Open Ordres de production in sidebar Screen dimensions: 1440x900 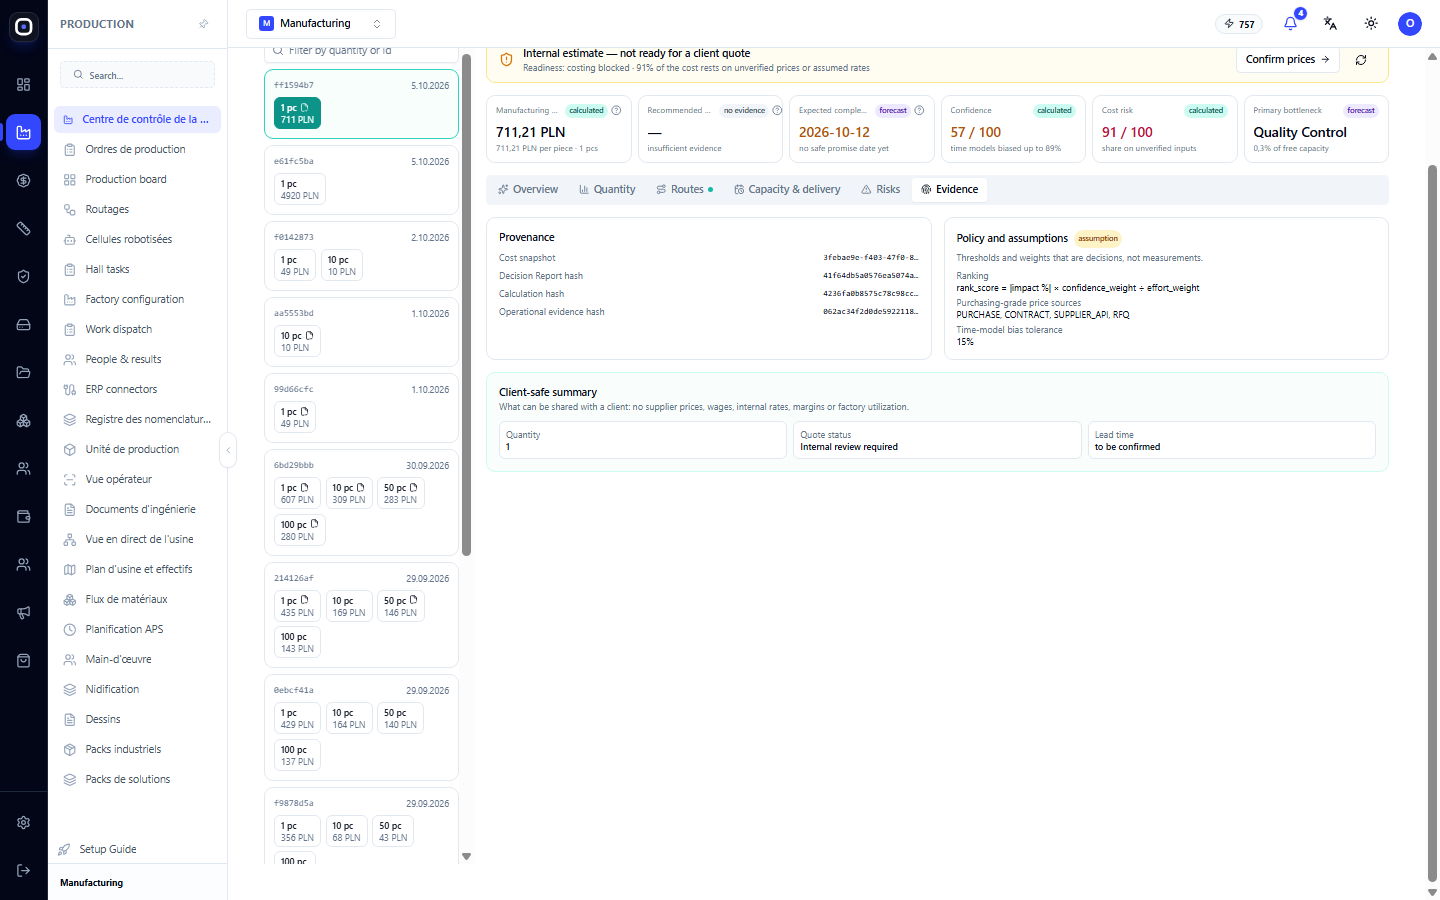(x=137, y=149)
